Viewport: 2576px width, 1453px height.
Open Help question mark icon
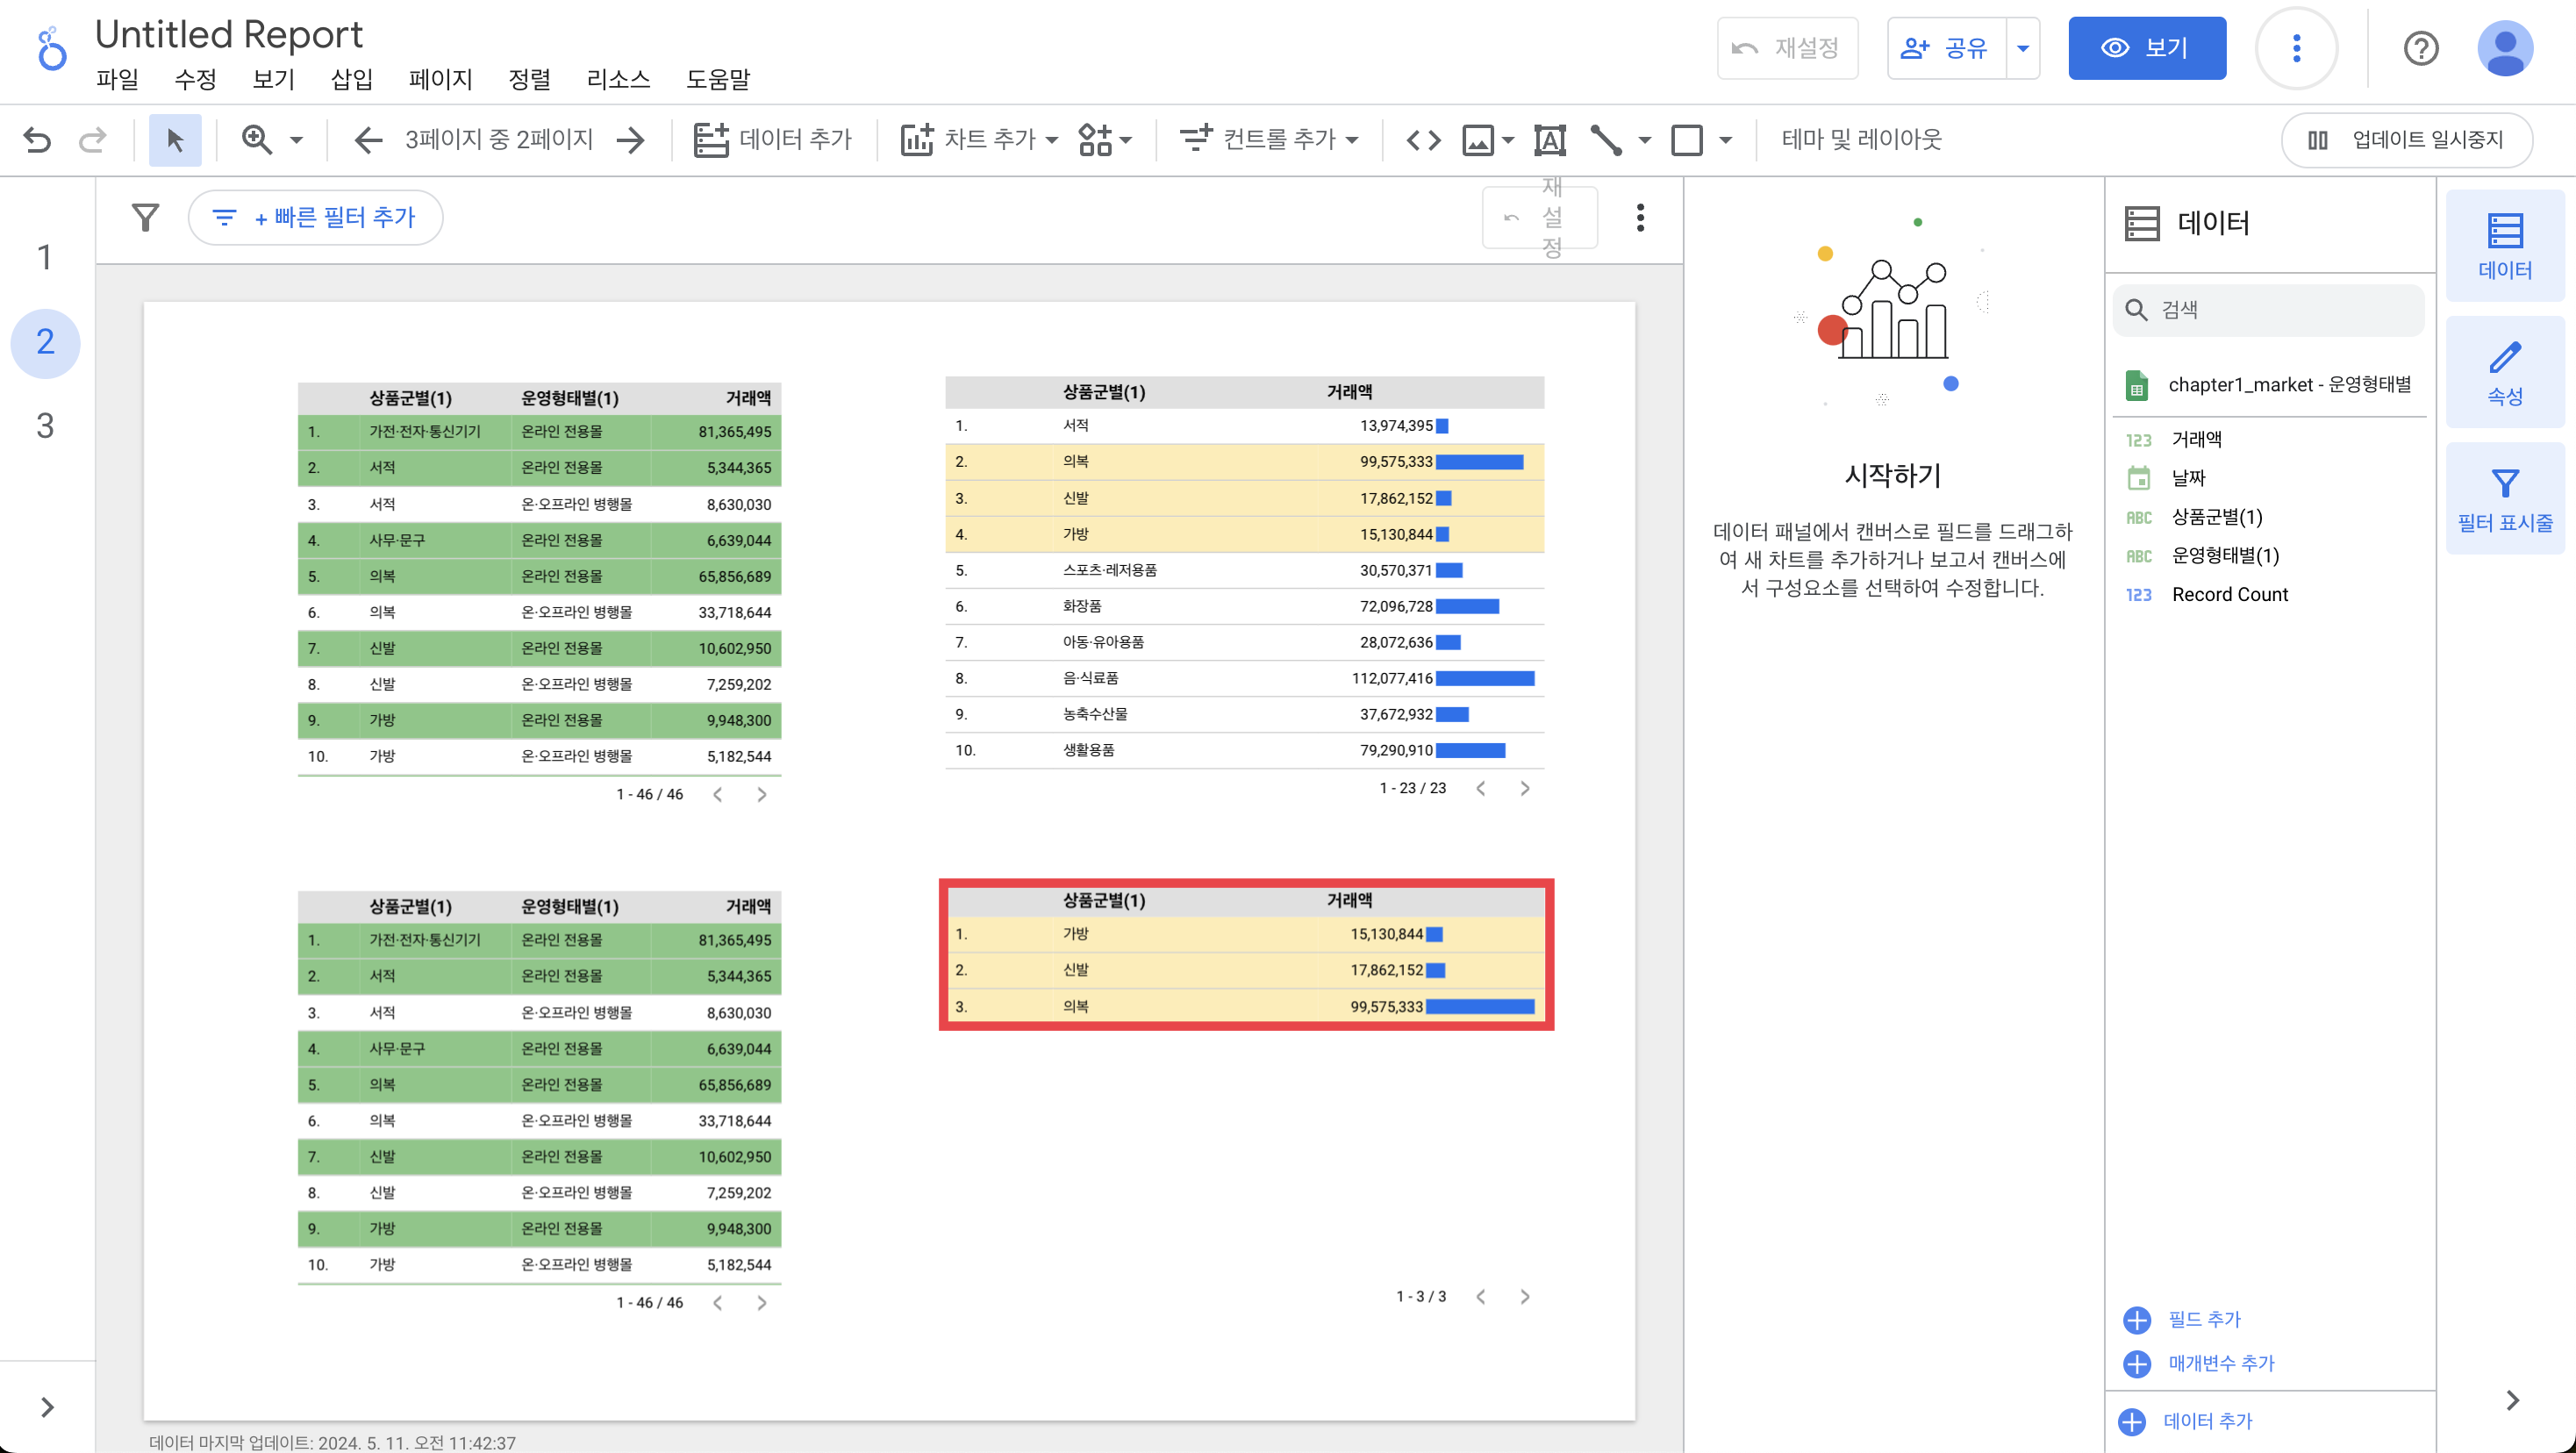point(2420,48)
